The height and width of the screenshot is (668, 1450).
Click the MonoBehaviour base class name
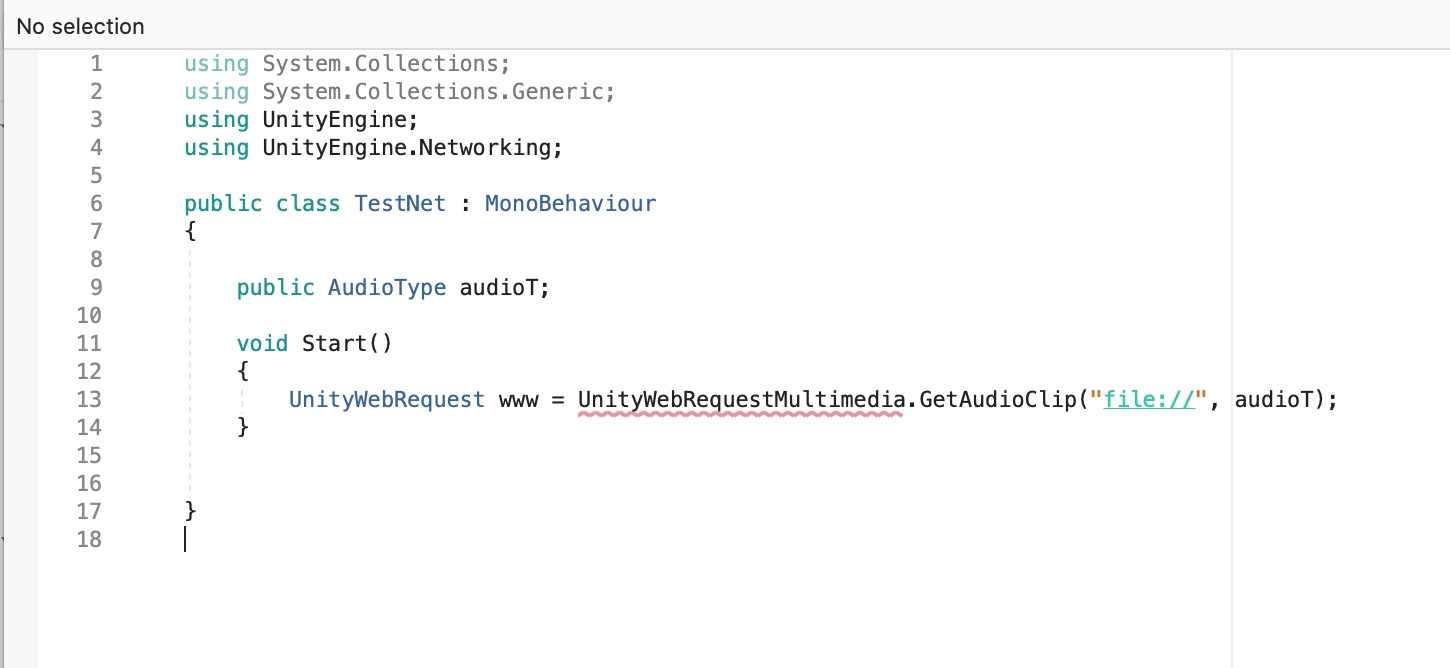coord(570,204)
